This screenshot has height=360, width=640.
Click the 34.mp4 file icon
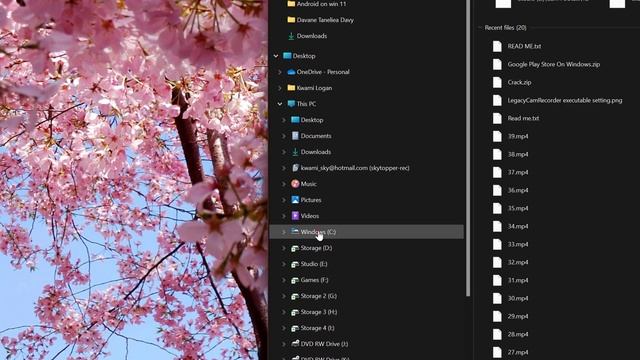[x=497, y=226]
